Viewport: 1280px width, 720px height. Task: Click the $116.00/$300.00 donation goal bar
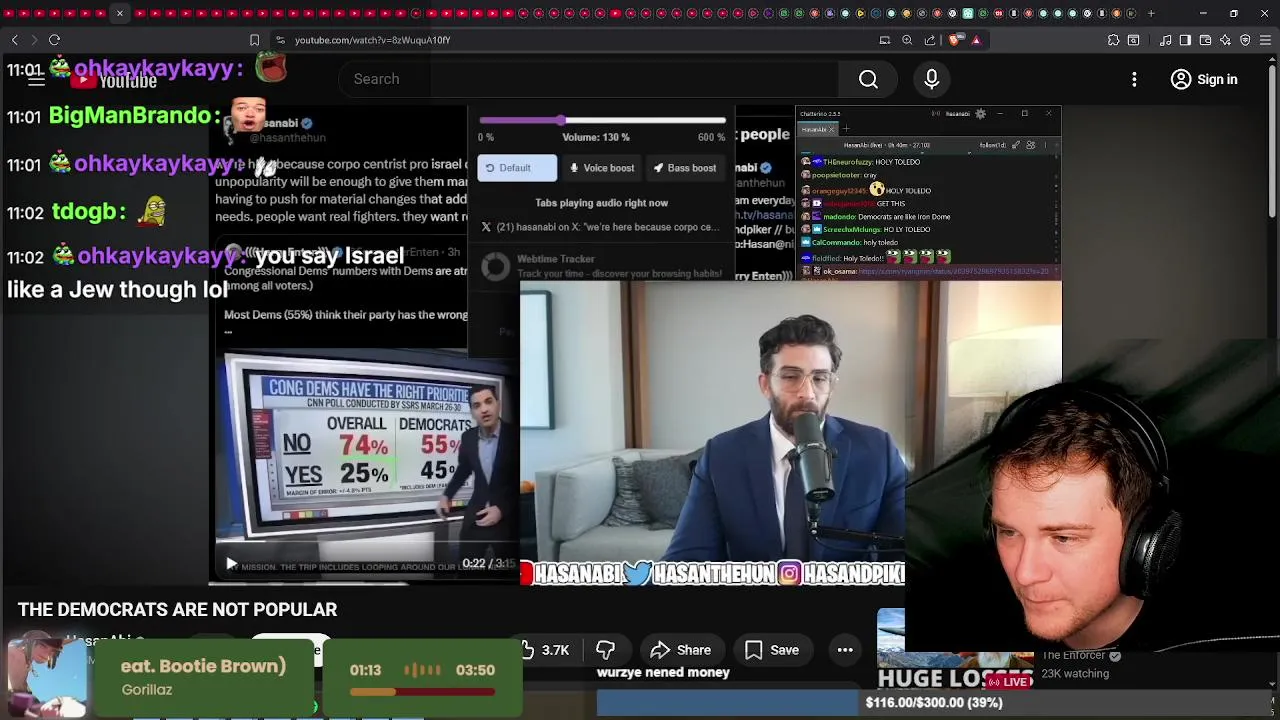pos(934,702)
